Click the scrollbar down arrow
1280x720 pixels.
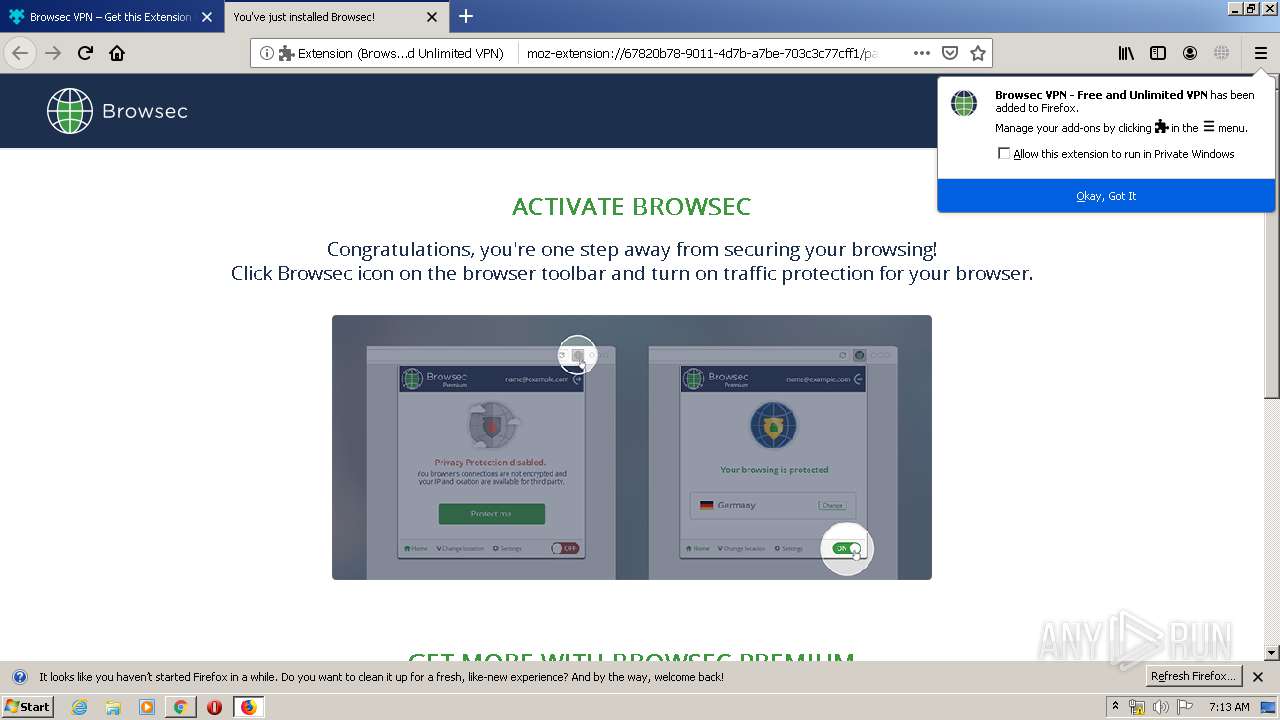(1272, 652)
